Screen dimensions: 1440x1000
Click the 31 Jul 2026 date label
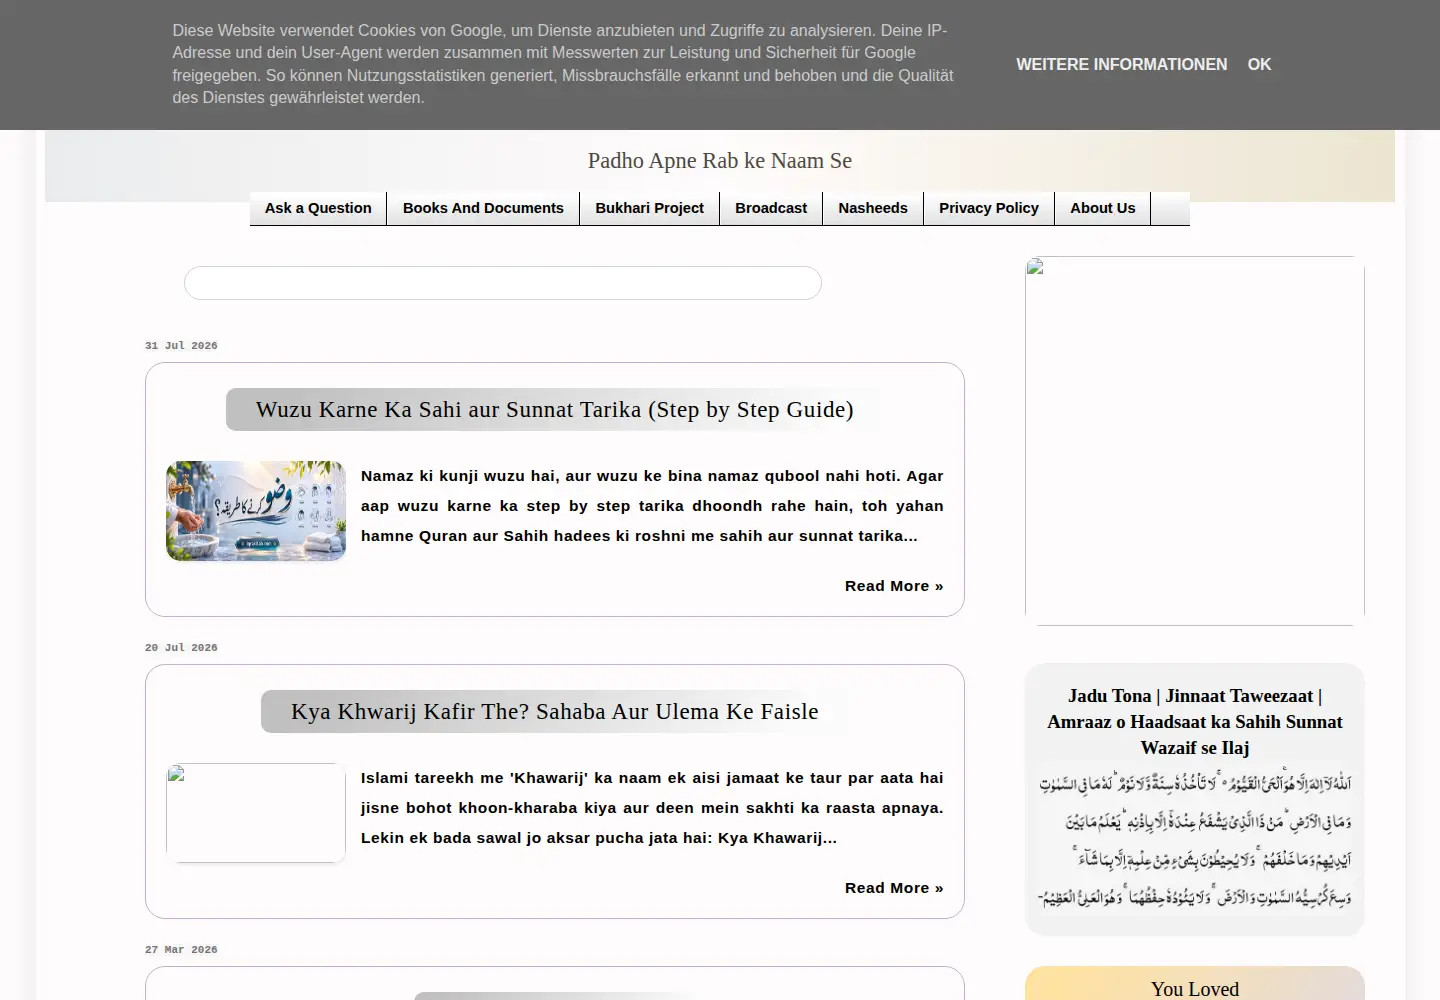181,346
